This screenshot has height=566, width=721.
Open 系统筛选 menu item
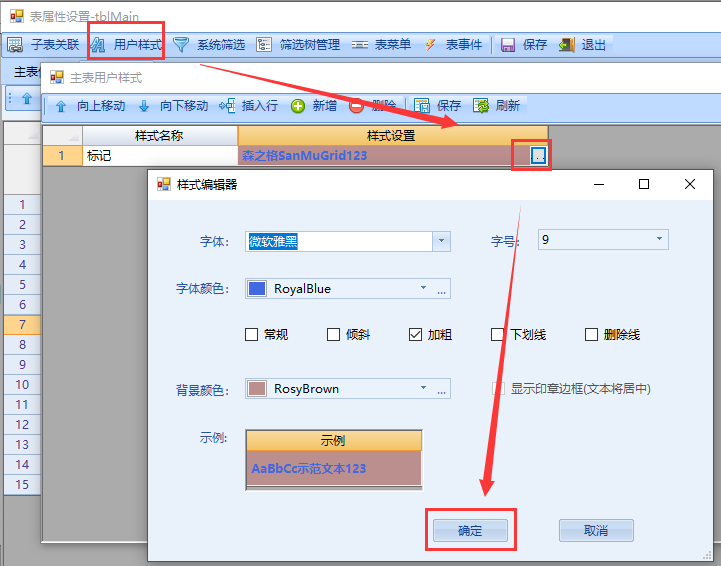click(221, 45)
